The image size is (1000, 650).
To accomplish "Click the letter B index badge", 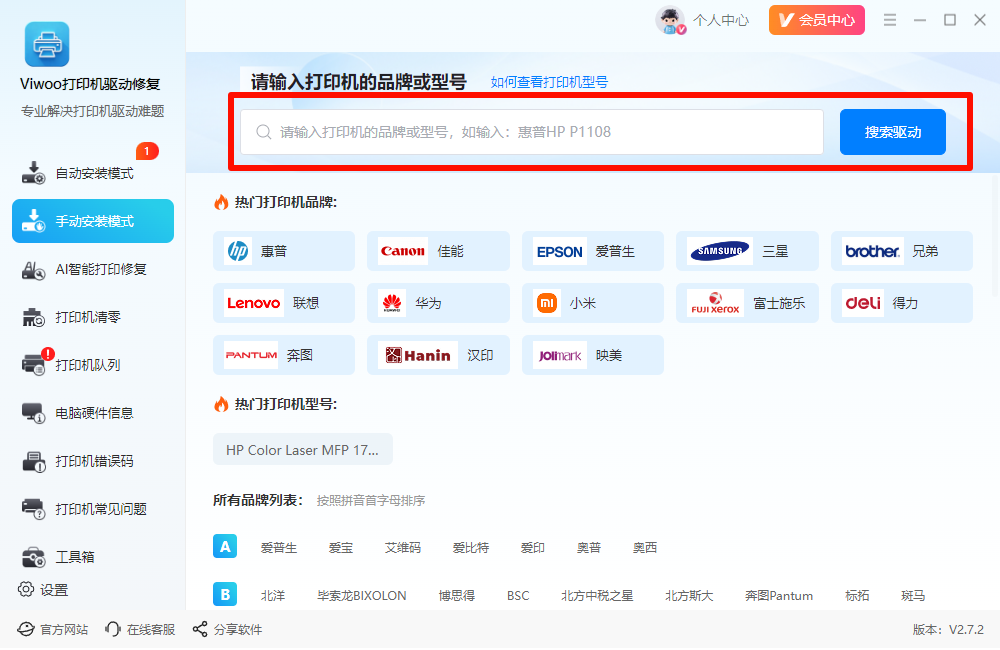I will click(225, 595).
